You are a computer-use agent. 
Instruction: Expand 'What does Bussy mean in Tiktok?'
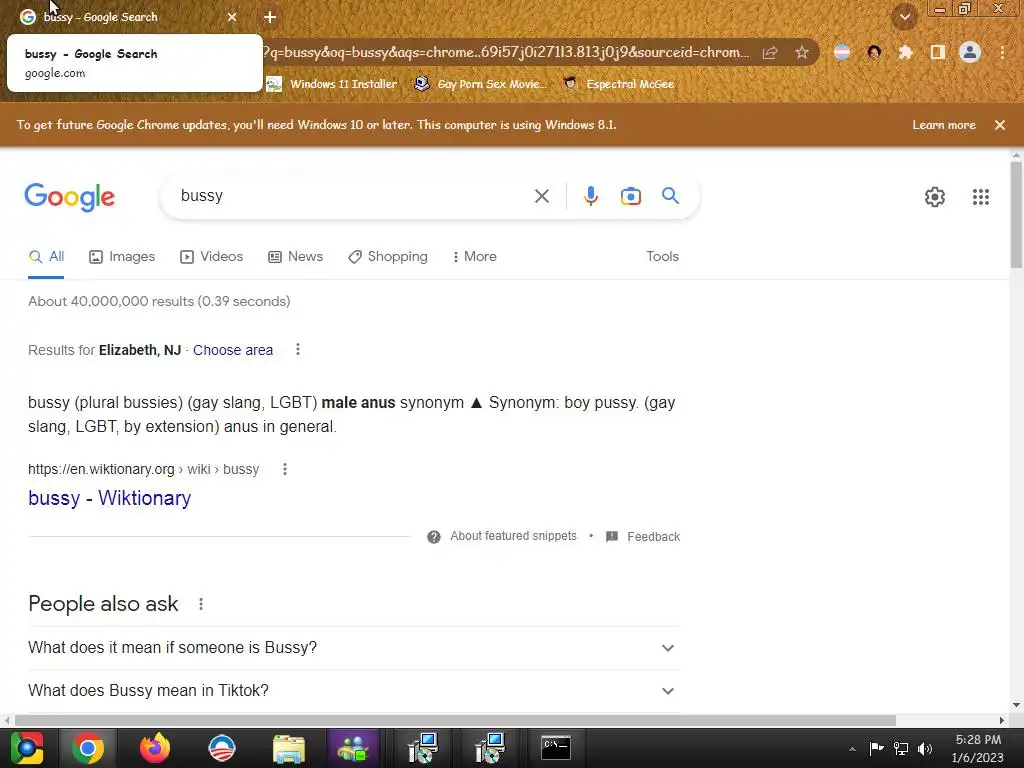[354, 691]
